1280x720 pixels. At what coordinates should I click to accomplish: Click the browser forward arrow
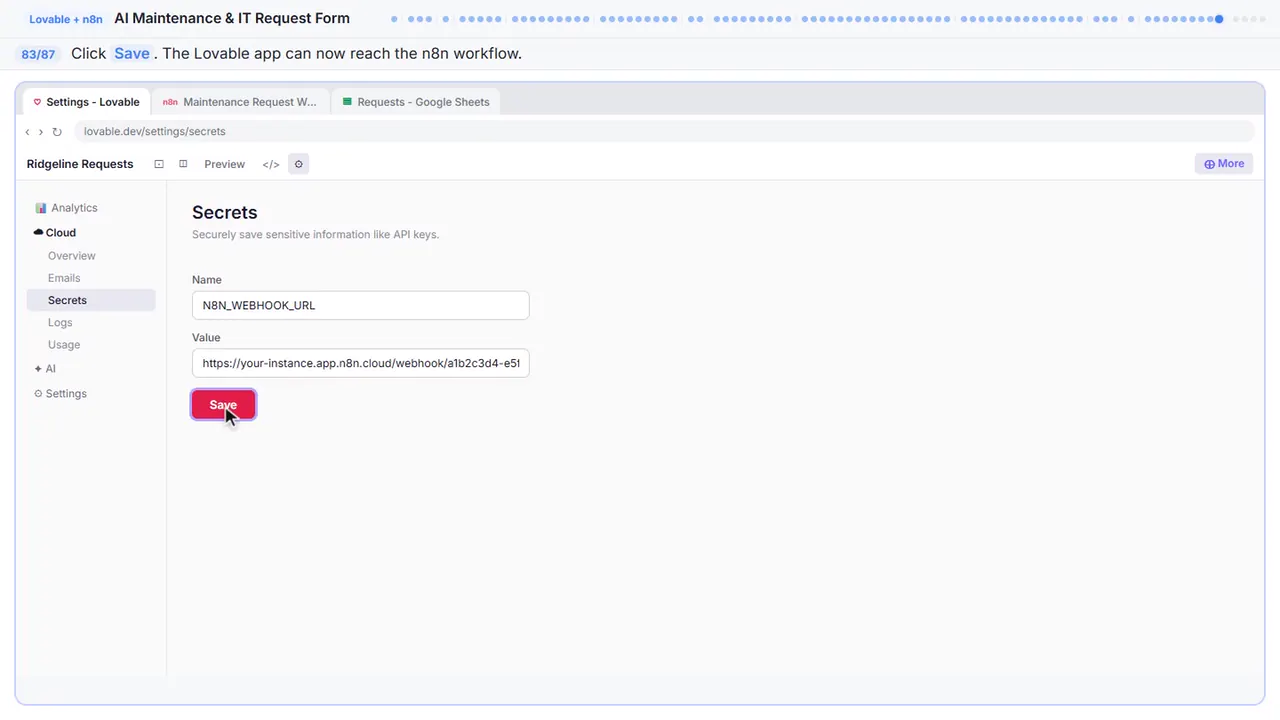point(41,132)
